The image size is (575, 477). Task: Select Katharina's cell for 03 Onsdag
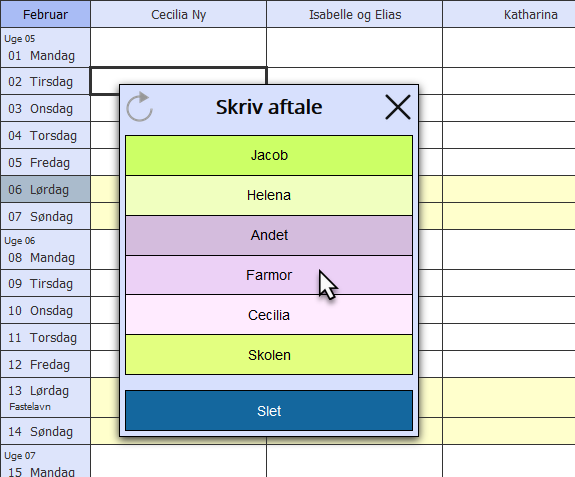click(509, 108)
